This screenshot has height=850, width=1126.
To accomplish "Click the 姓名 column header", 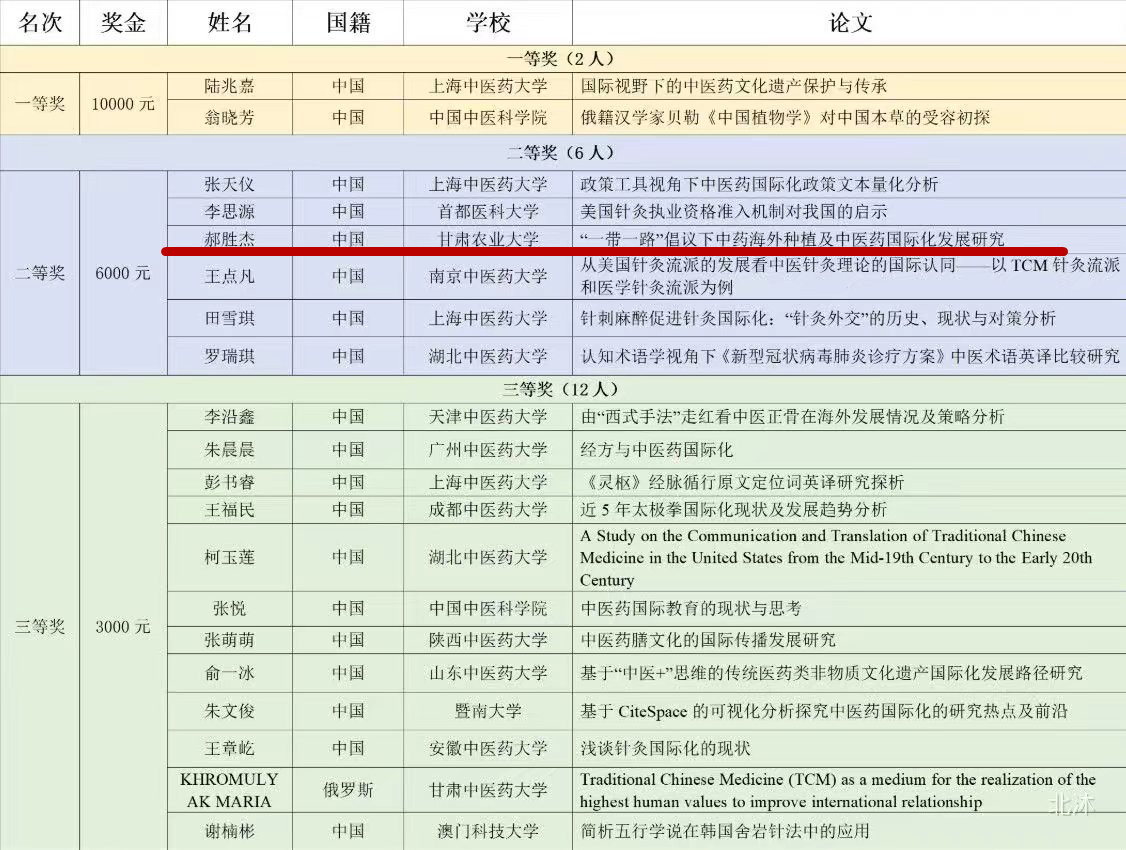I will point(230,23).
